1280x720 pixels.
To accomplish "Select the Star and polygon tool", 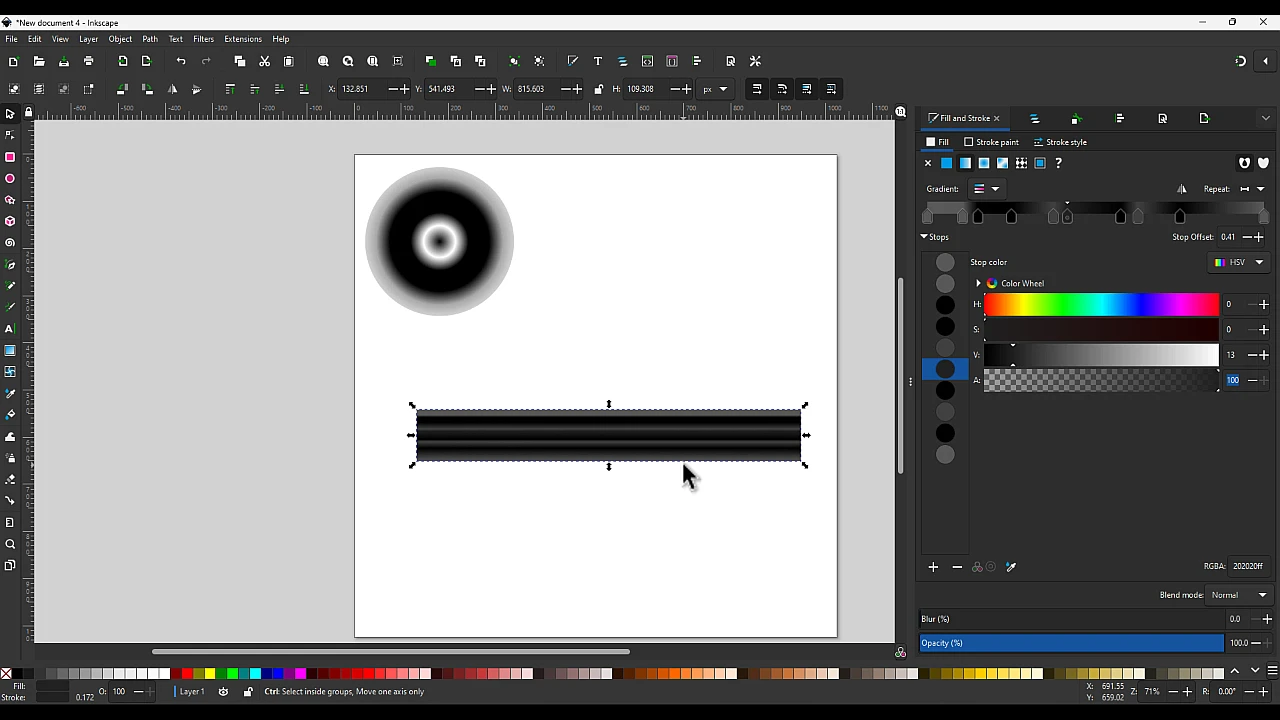I will [10, 200].
